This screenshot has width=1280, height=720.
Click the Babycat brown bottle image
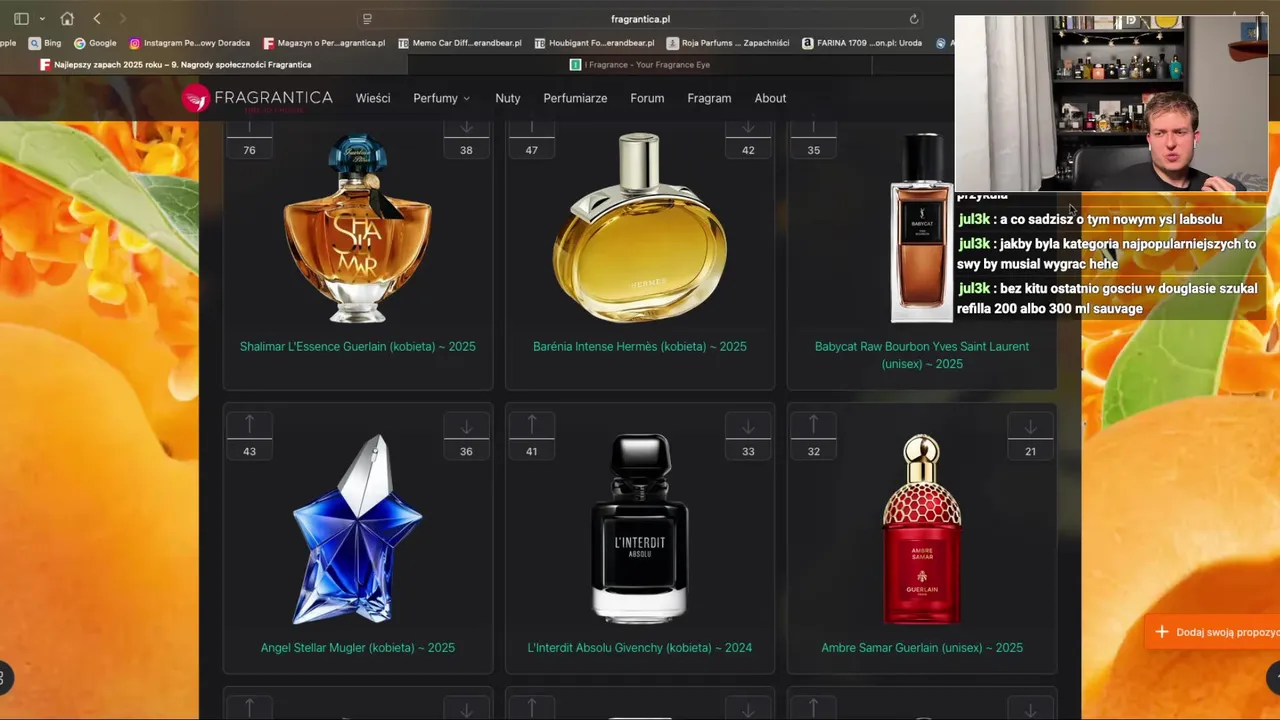(x=921, y=228)
